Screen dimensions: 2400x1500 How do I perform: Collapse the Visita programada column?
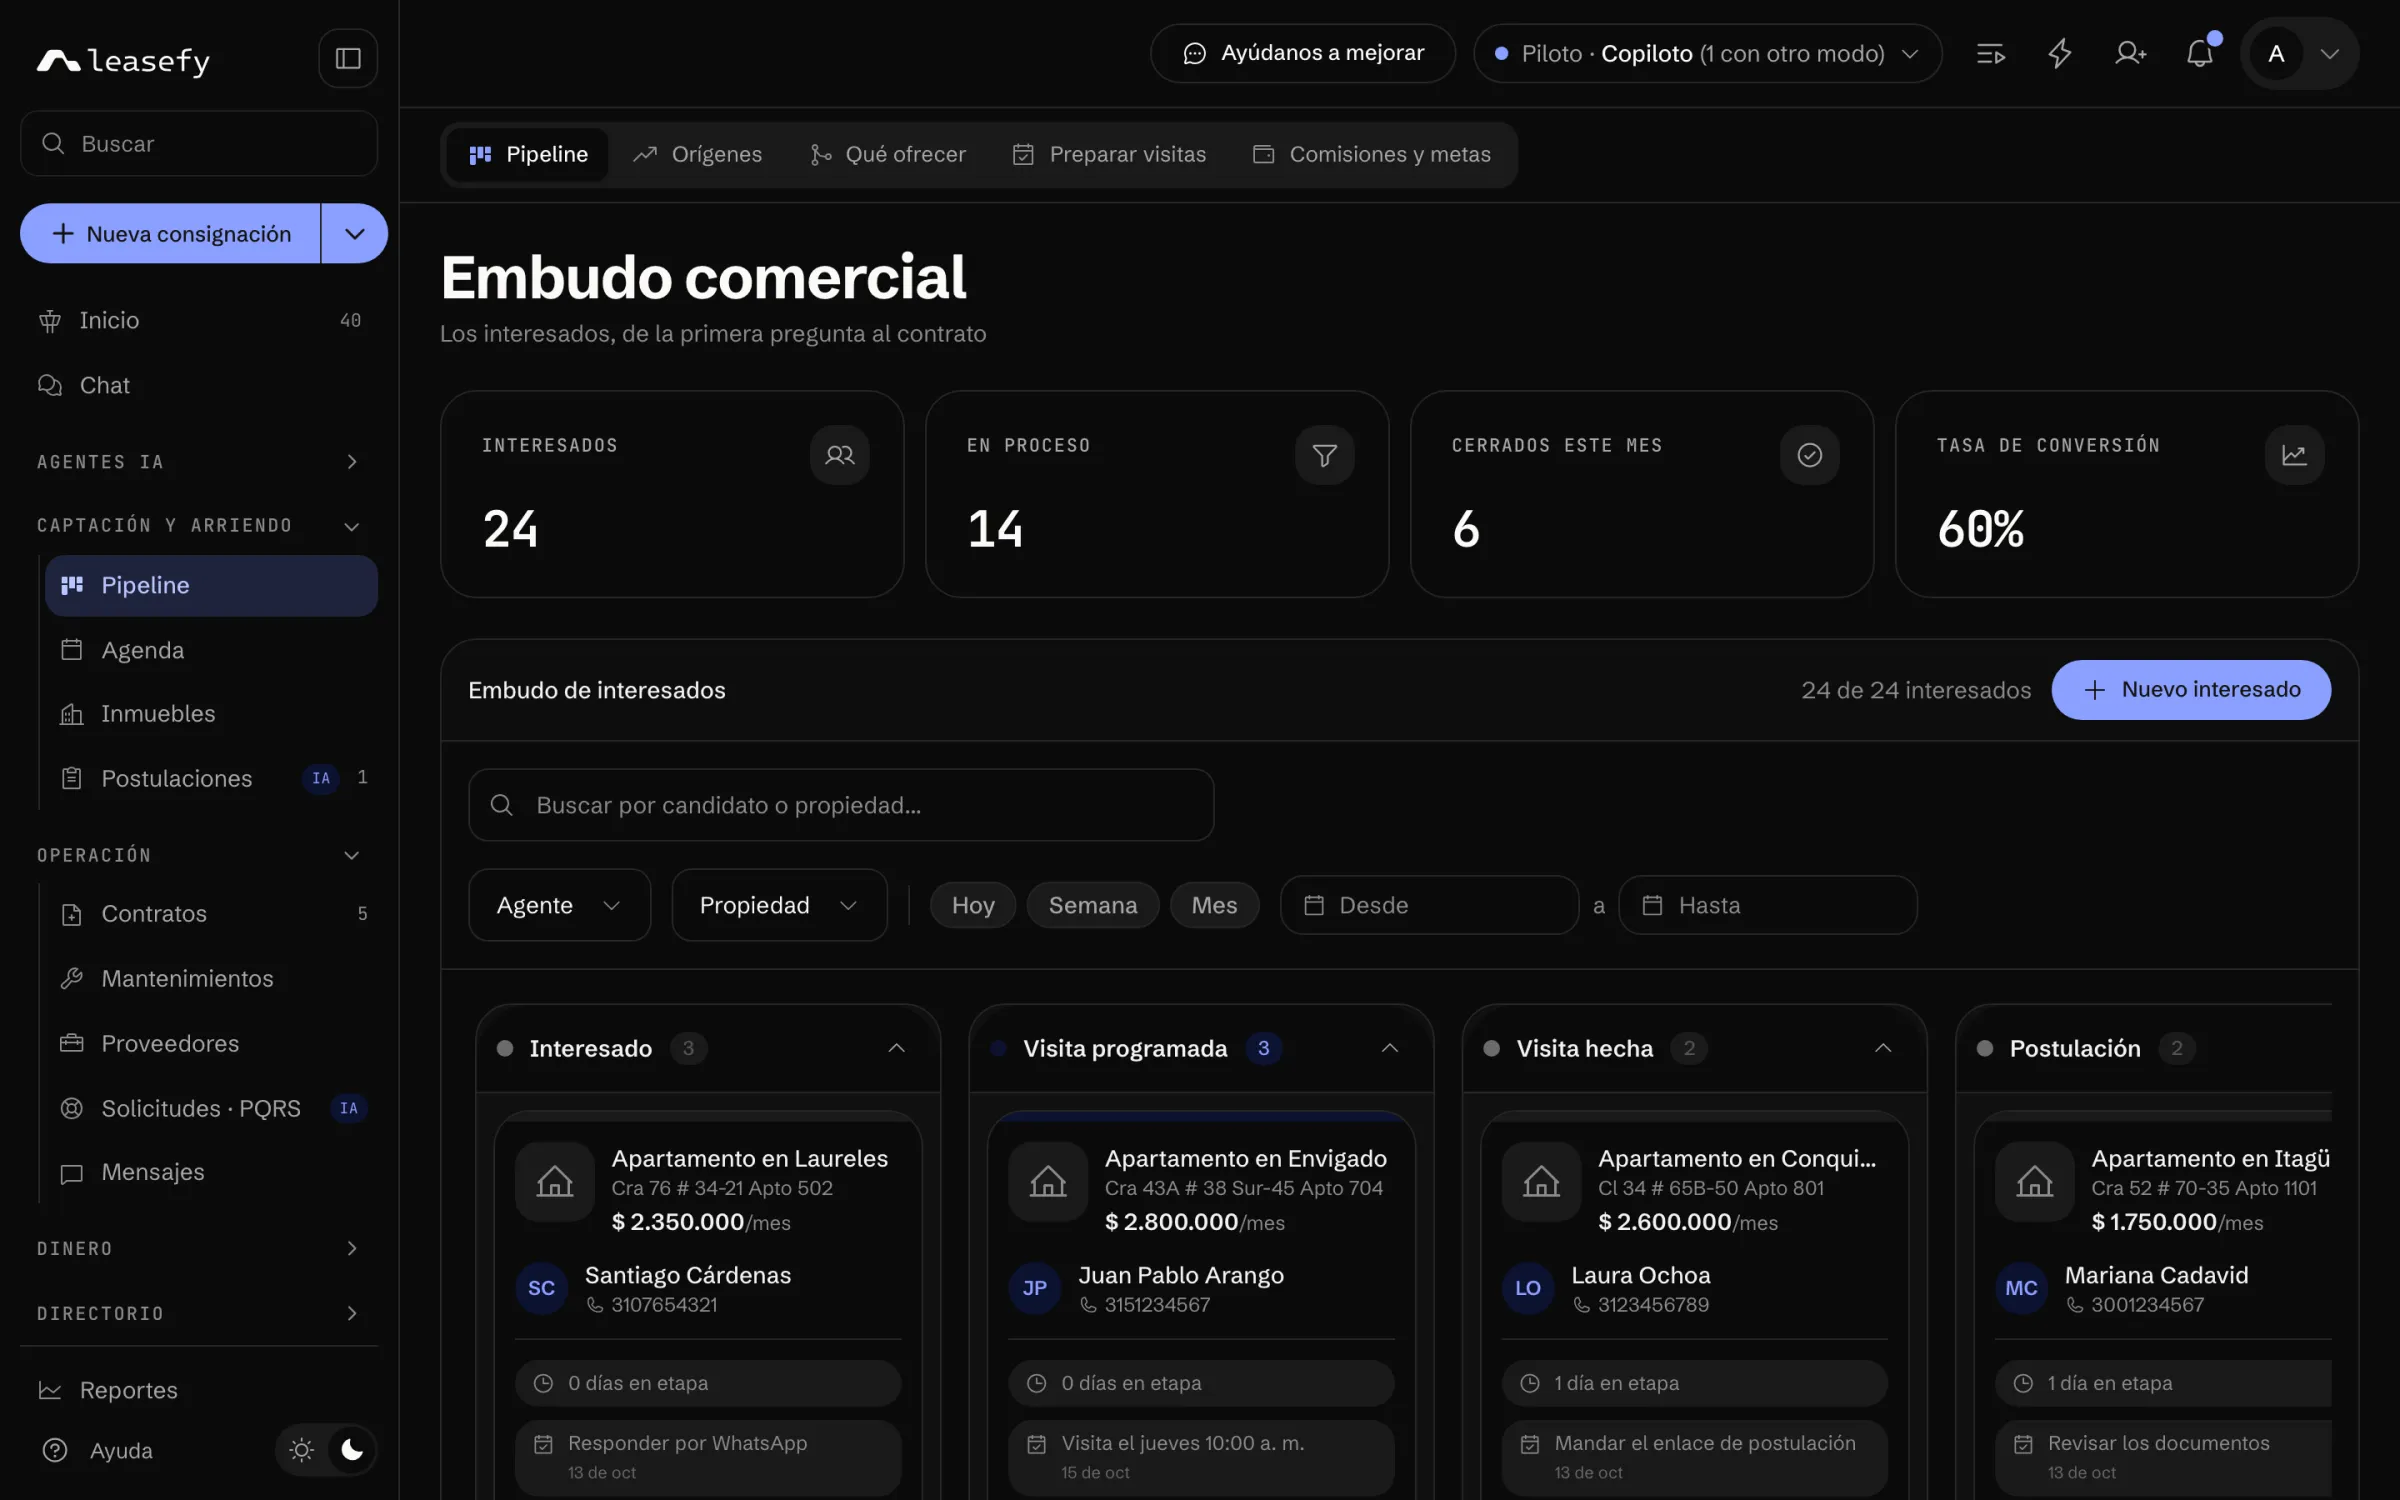(1389, 1048)
